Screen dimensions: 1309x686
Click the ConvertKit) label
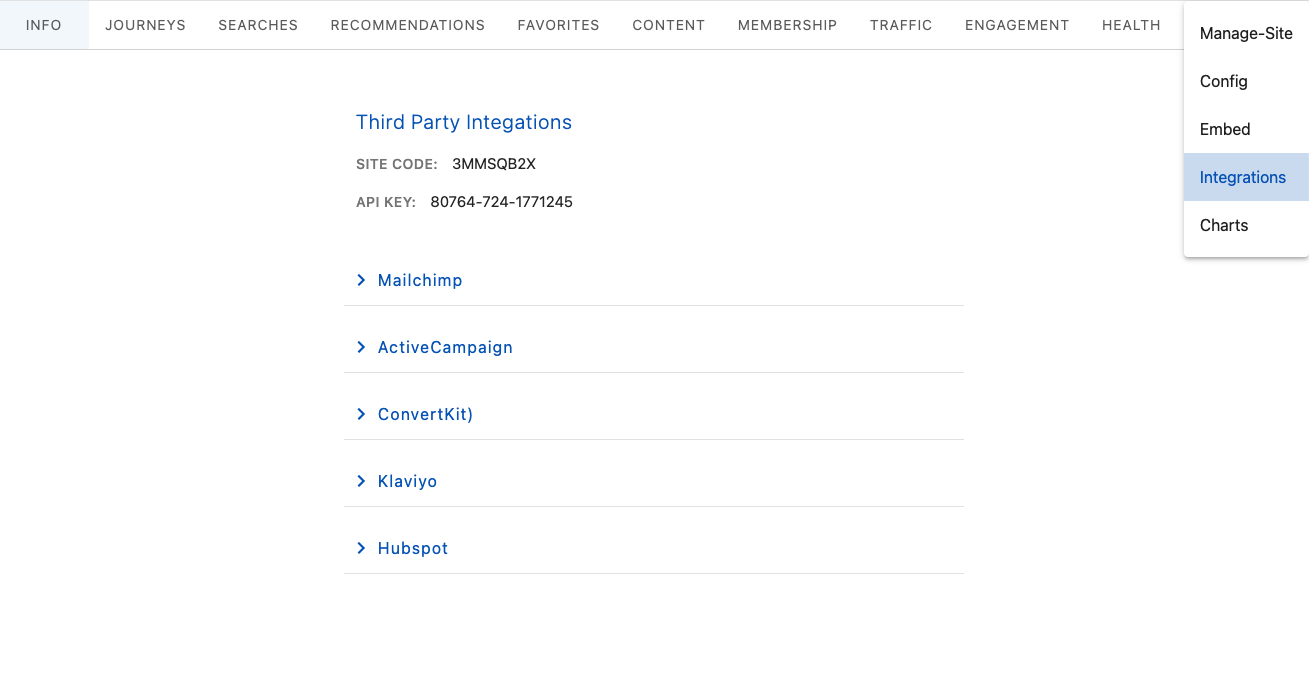[x=425, y=415]
